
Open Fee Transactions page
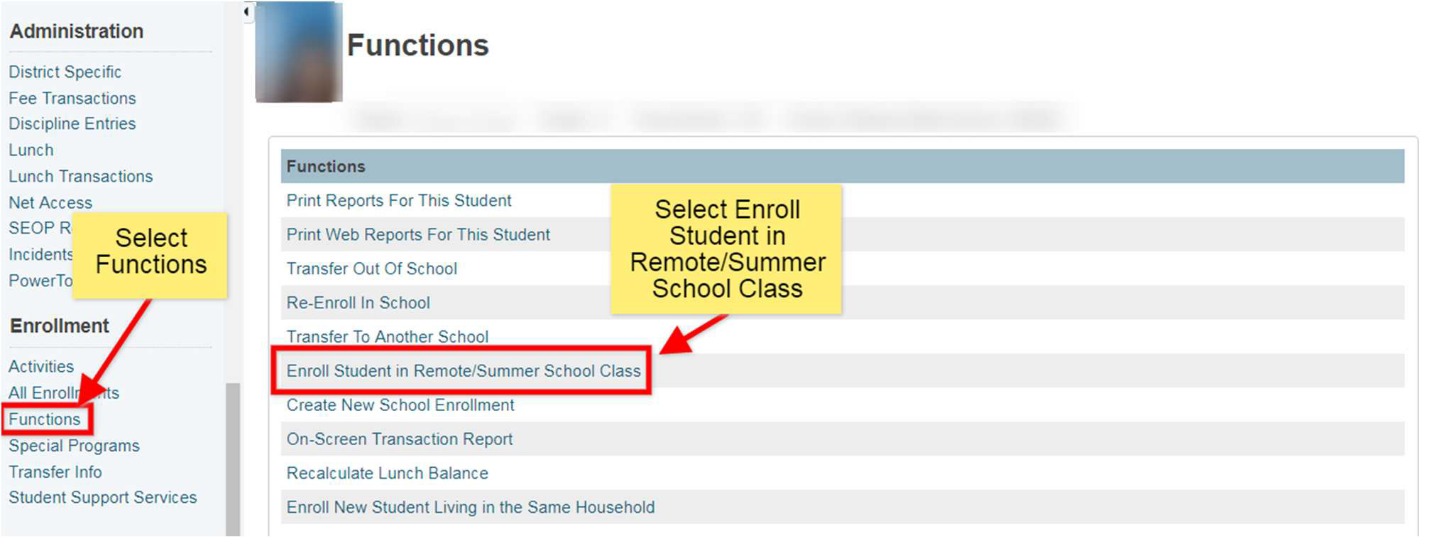(72, 98)
